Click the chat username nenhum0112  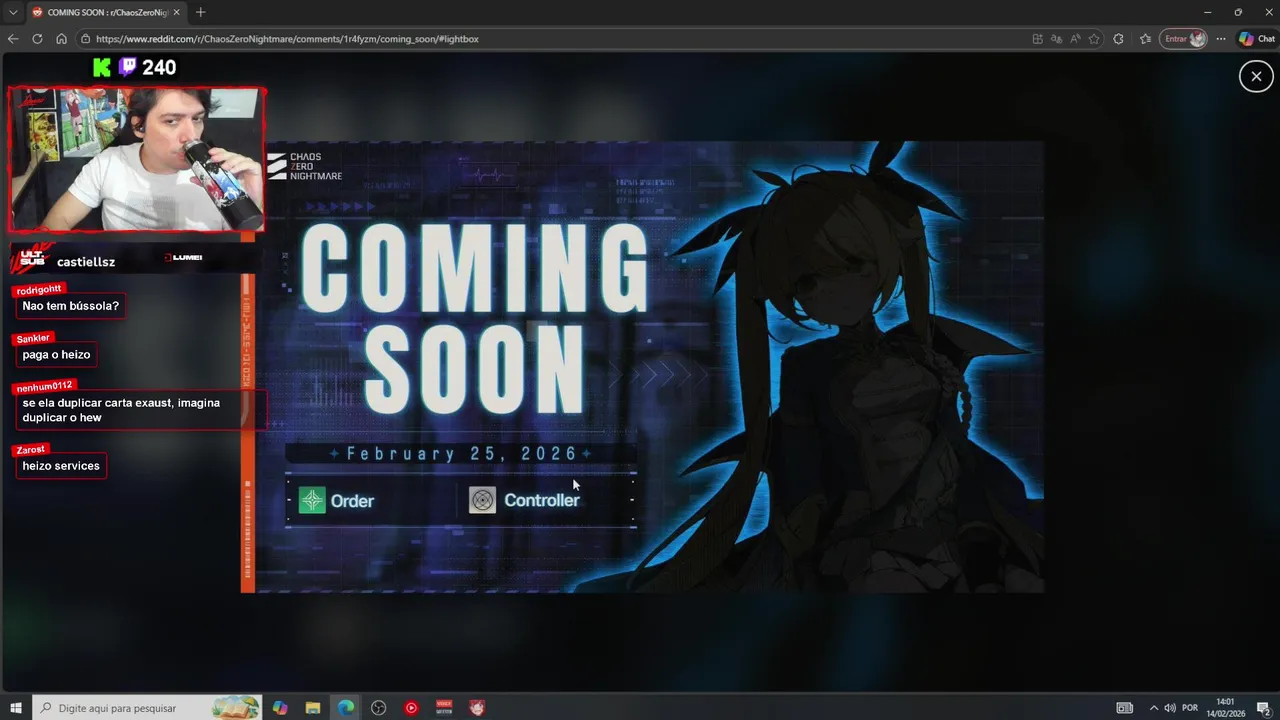[45, 386]
